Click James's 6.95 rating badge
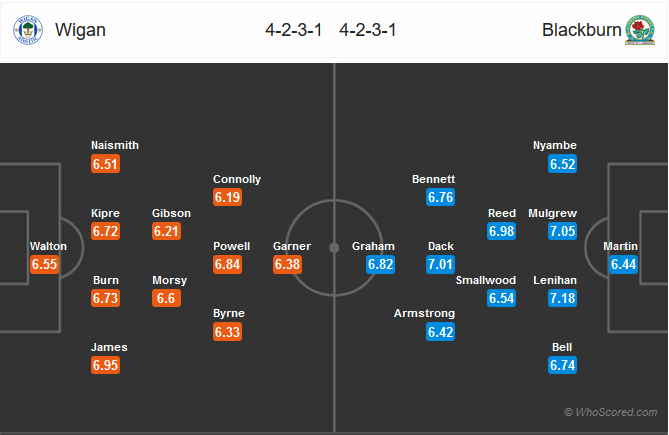Viewport: 669px width, 435px height. 105,365
